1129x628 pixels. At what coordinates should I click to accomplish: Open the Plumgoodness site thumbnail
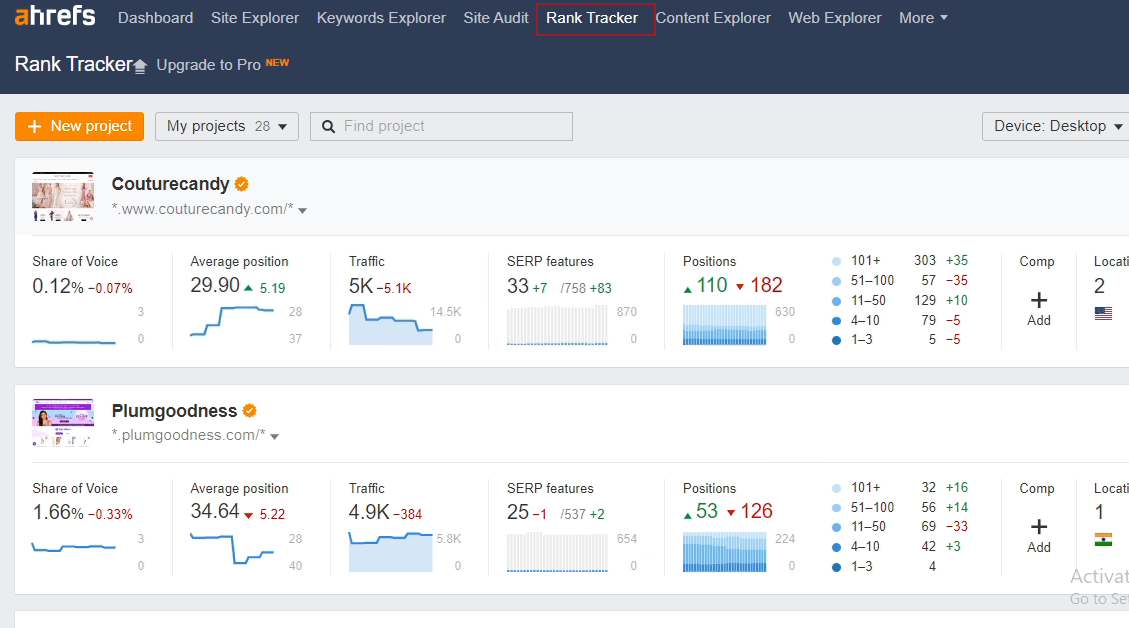[x=63, y=423]
